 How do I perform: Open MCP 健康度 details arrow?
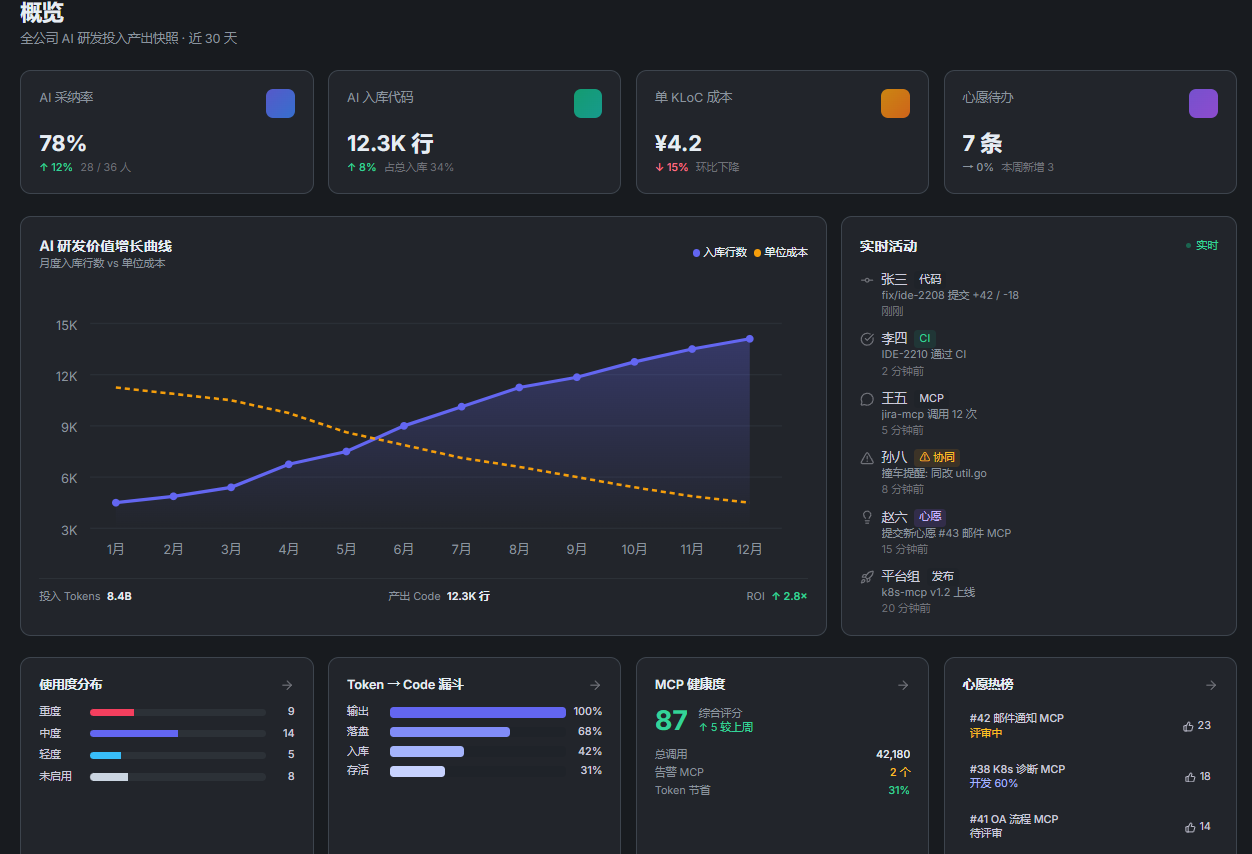pos(903,685)
